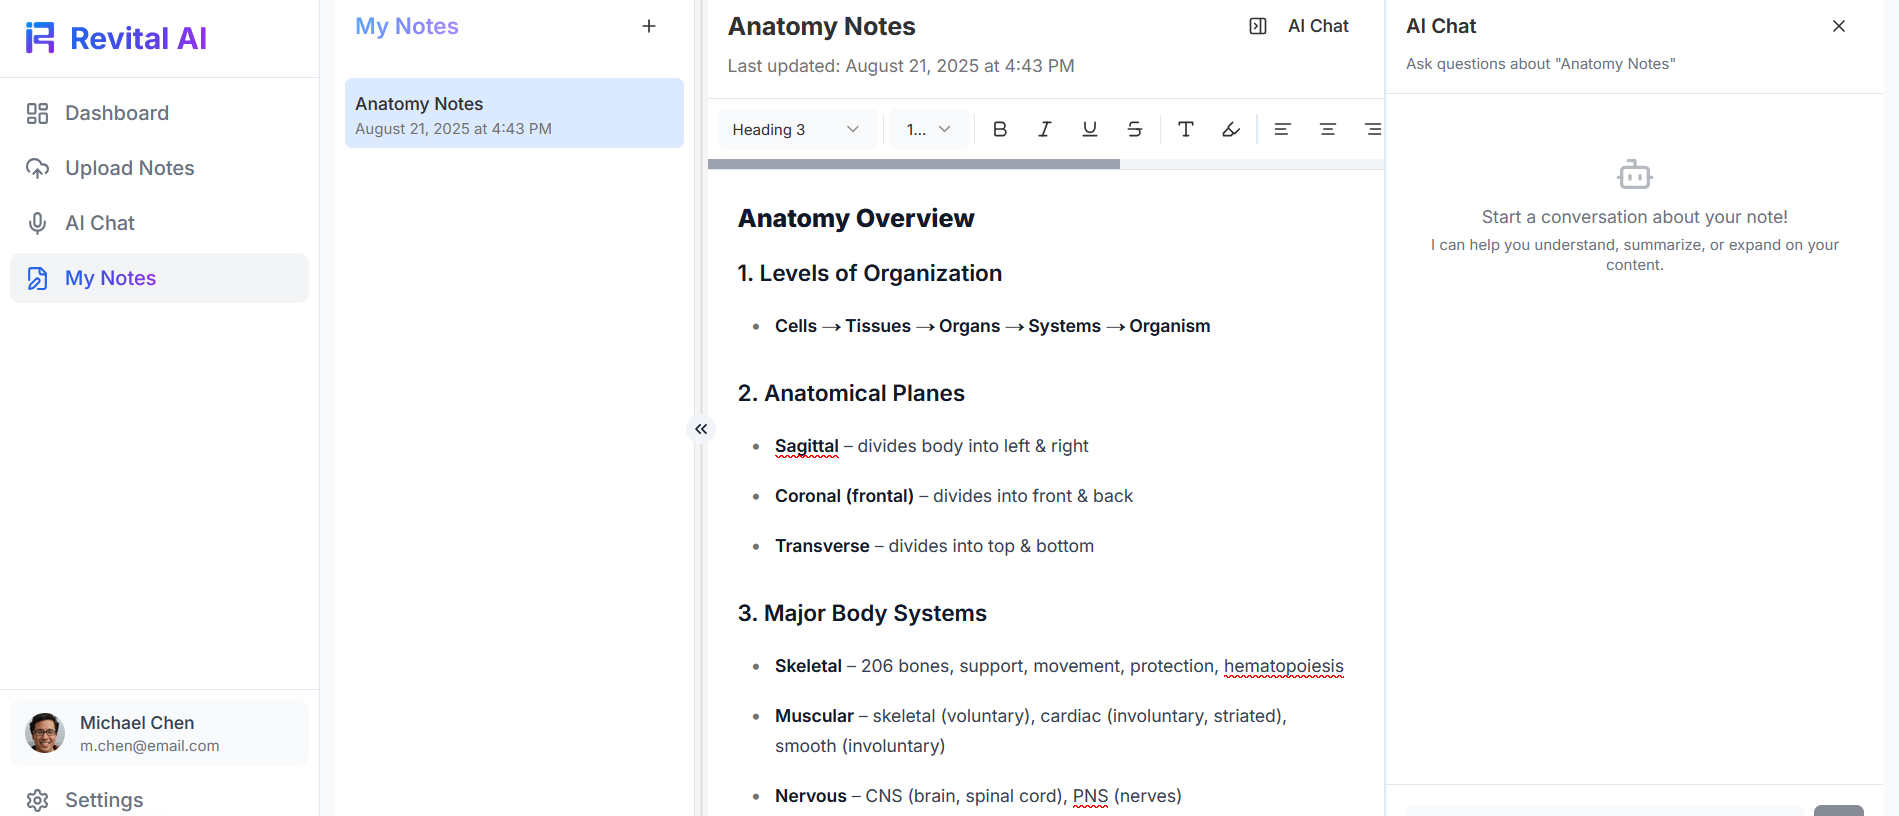Image resolution: width=1899 pixels, height=816 pixels.
Task: Align text to the left
Action: [x=1282, y=129]
